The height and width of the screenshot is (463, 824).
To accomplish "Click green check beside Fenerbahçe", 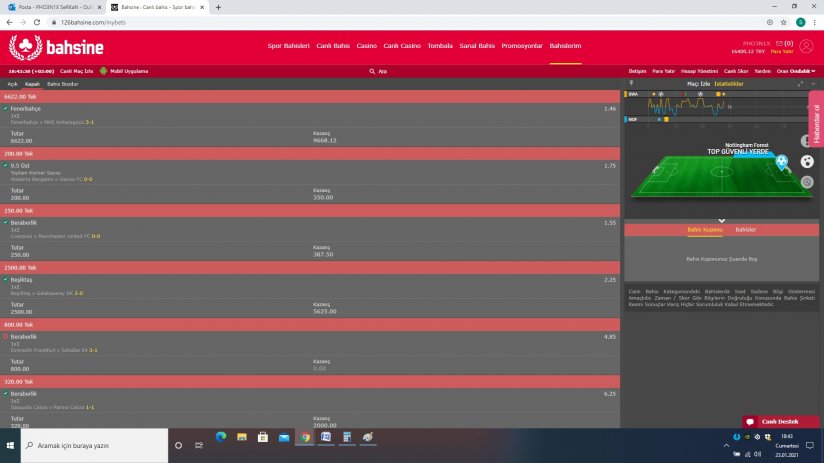I will (x=6, y=108).
